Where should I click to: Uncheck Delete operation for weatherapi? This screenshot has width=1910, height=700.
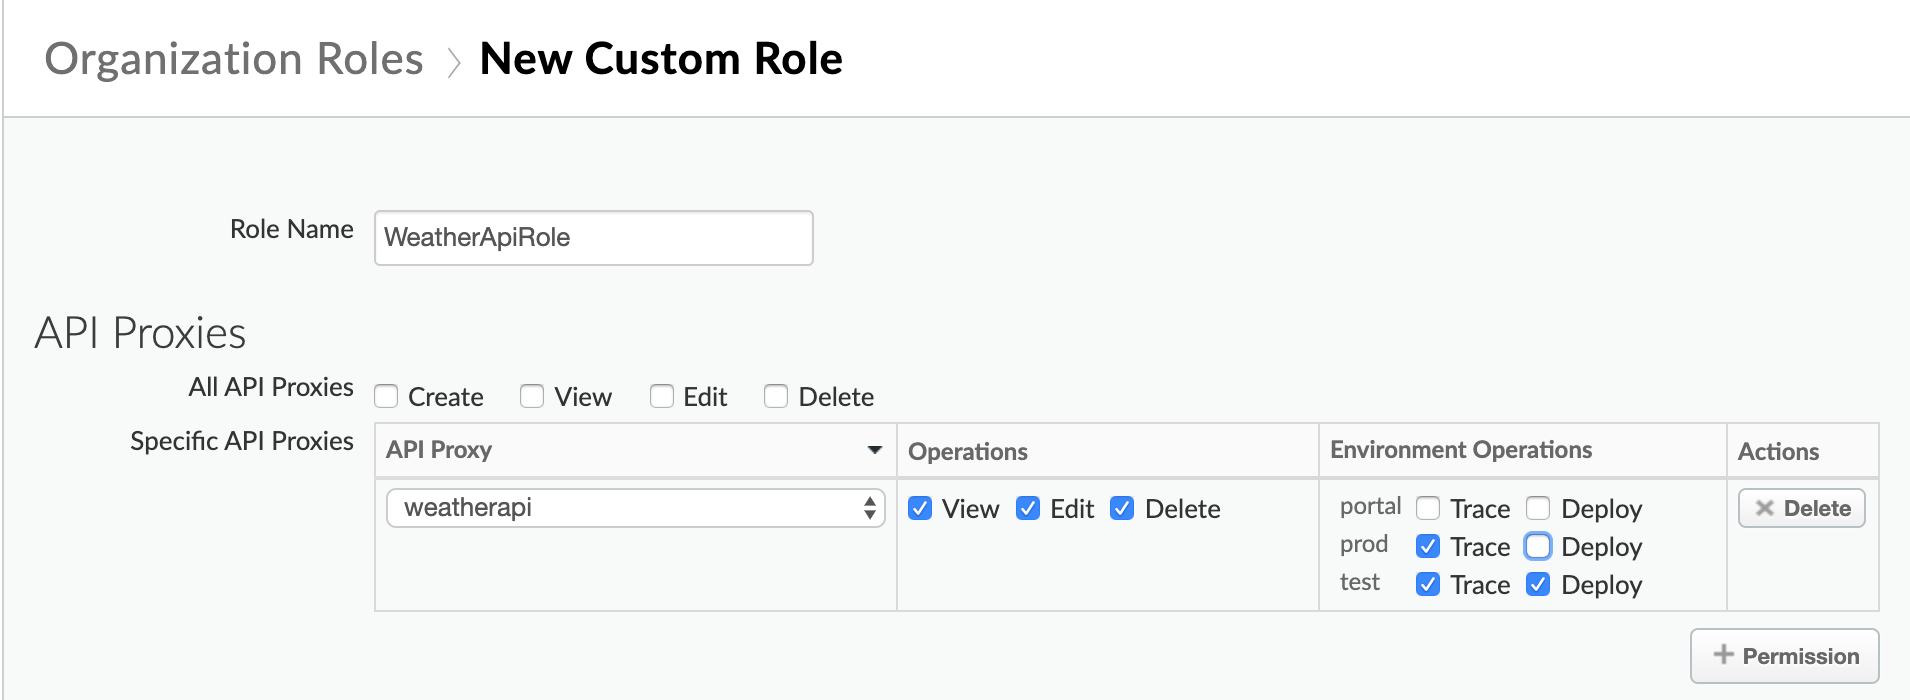click(1122, 509)
